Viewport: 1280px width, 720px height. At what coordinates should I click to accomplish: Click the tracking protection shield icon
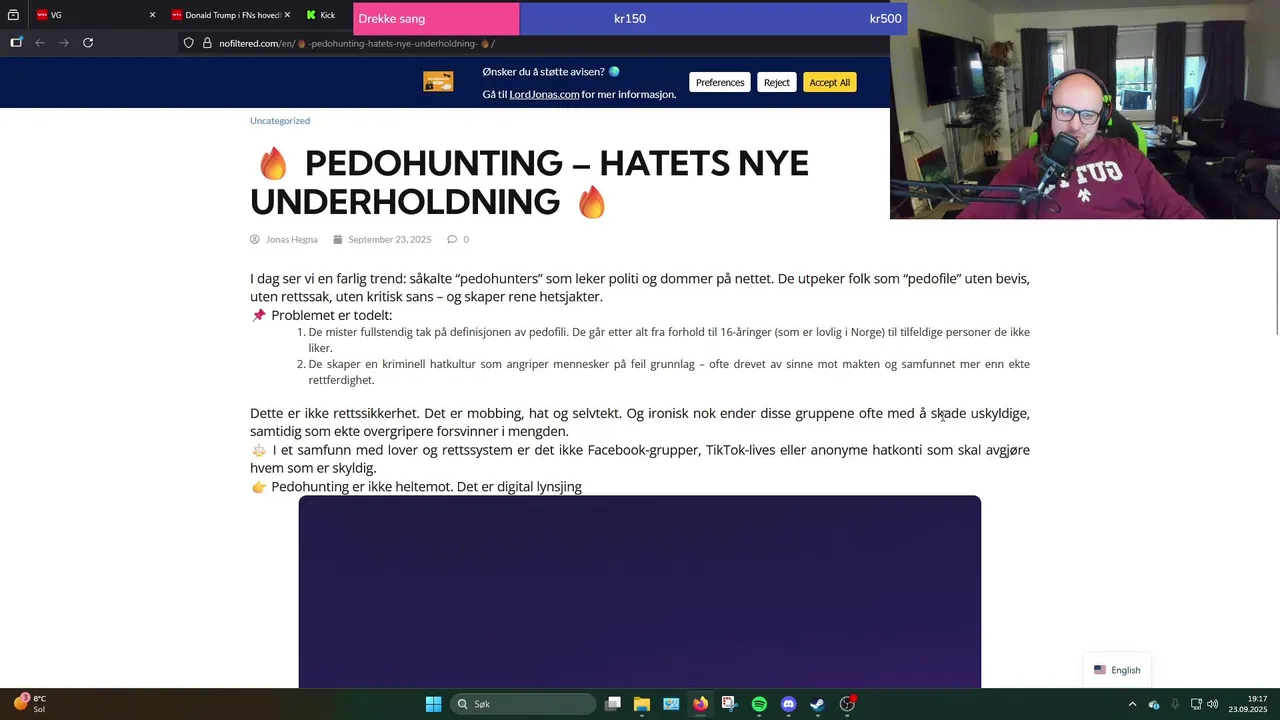(188, 43)
